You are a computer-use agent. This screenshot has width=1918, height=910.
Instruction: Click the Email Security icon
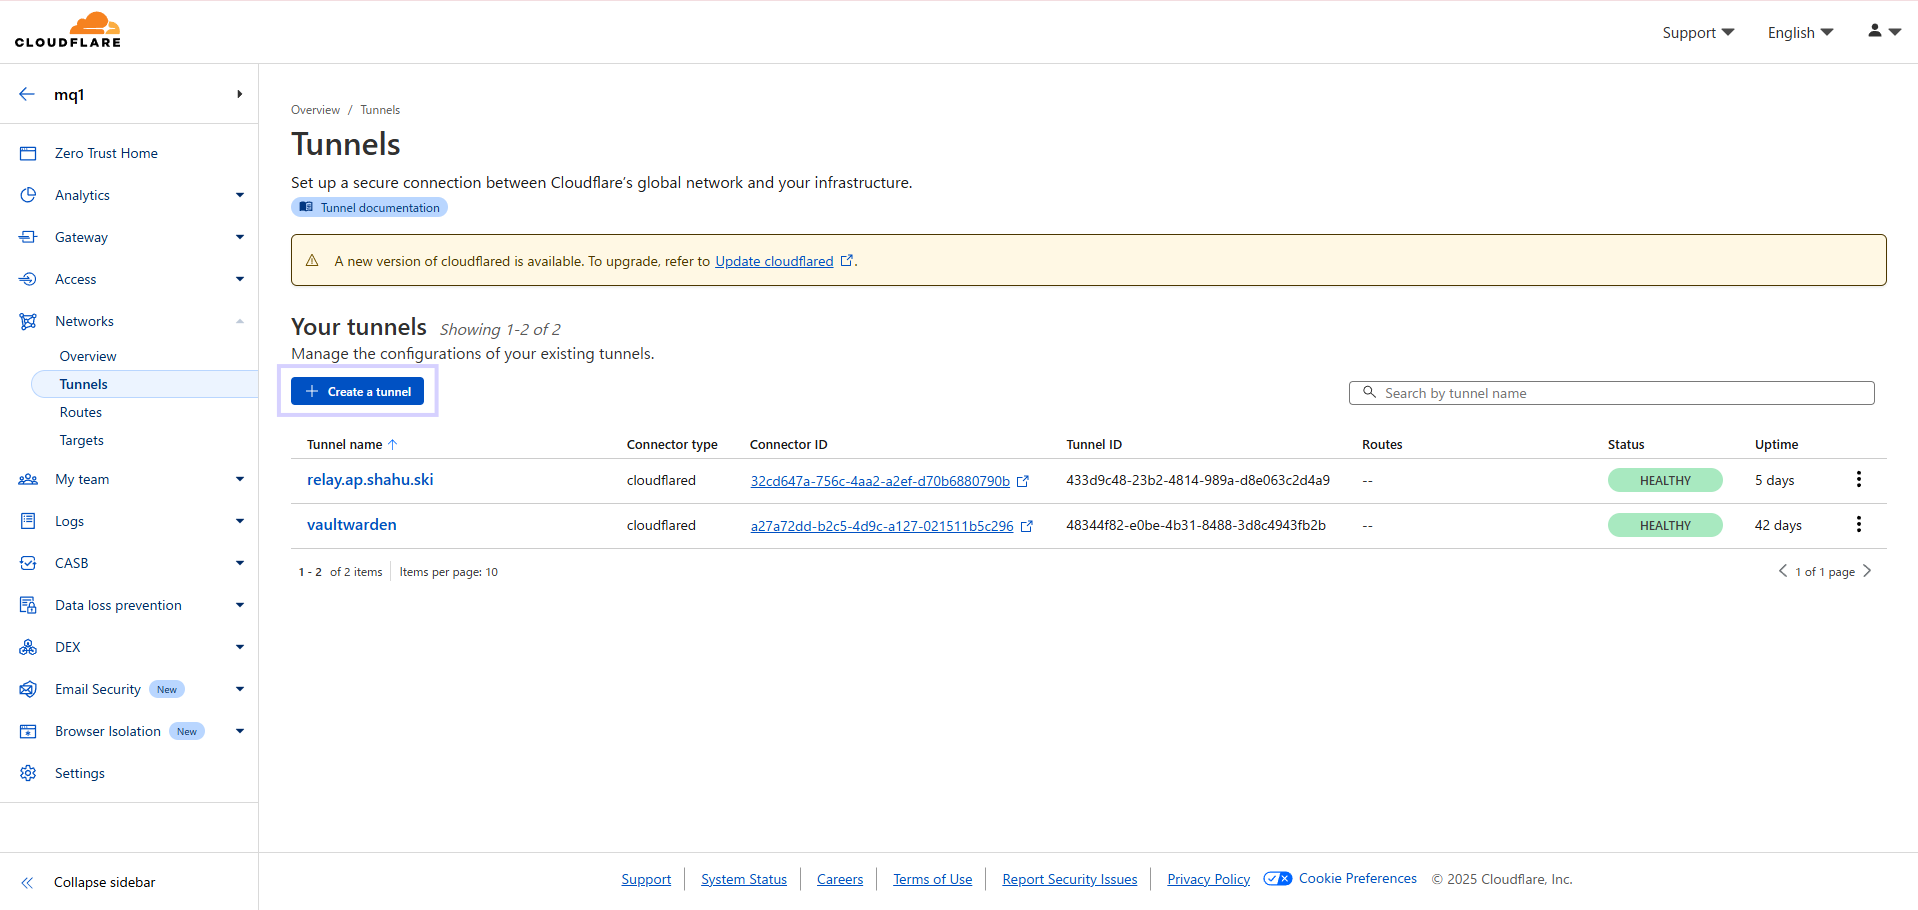[28, 689]
